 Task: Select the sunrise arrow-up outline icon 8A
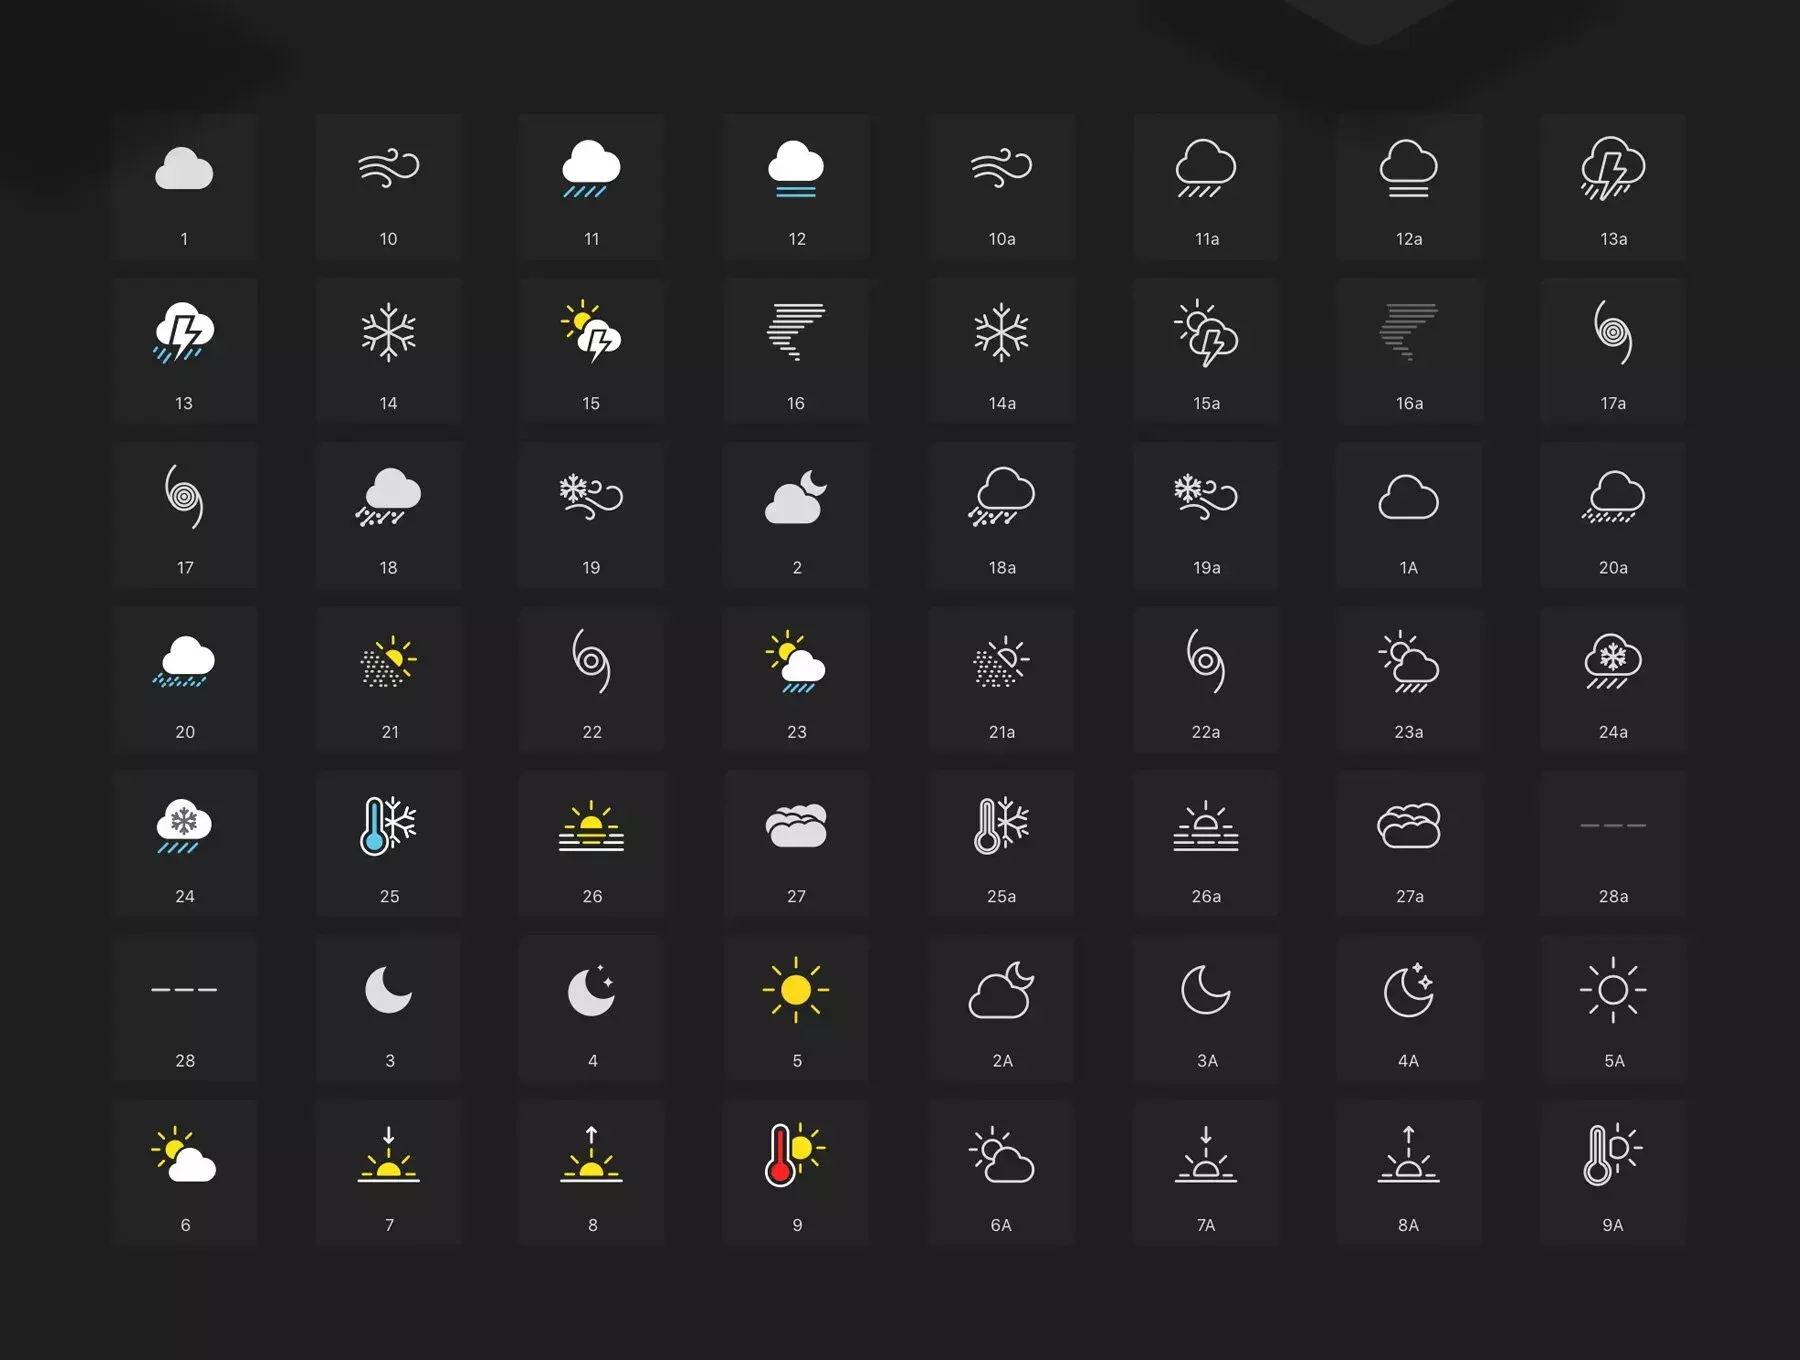[1408, 1154]
